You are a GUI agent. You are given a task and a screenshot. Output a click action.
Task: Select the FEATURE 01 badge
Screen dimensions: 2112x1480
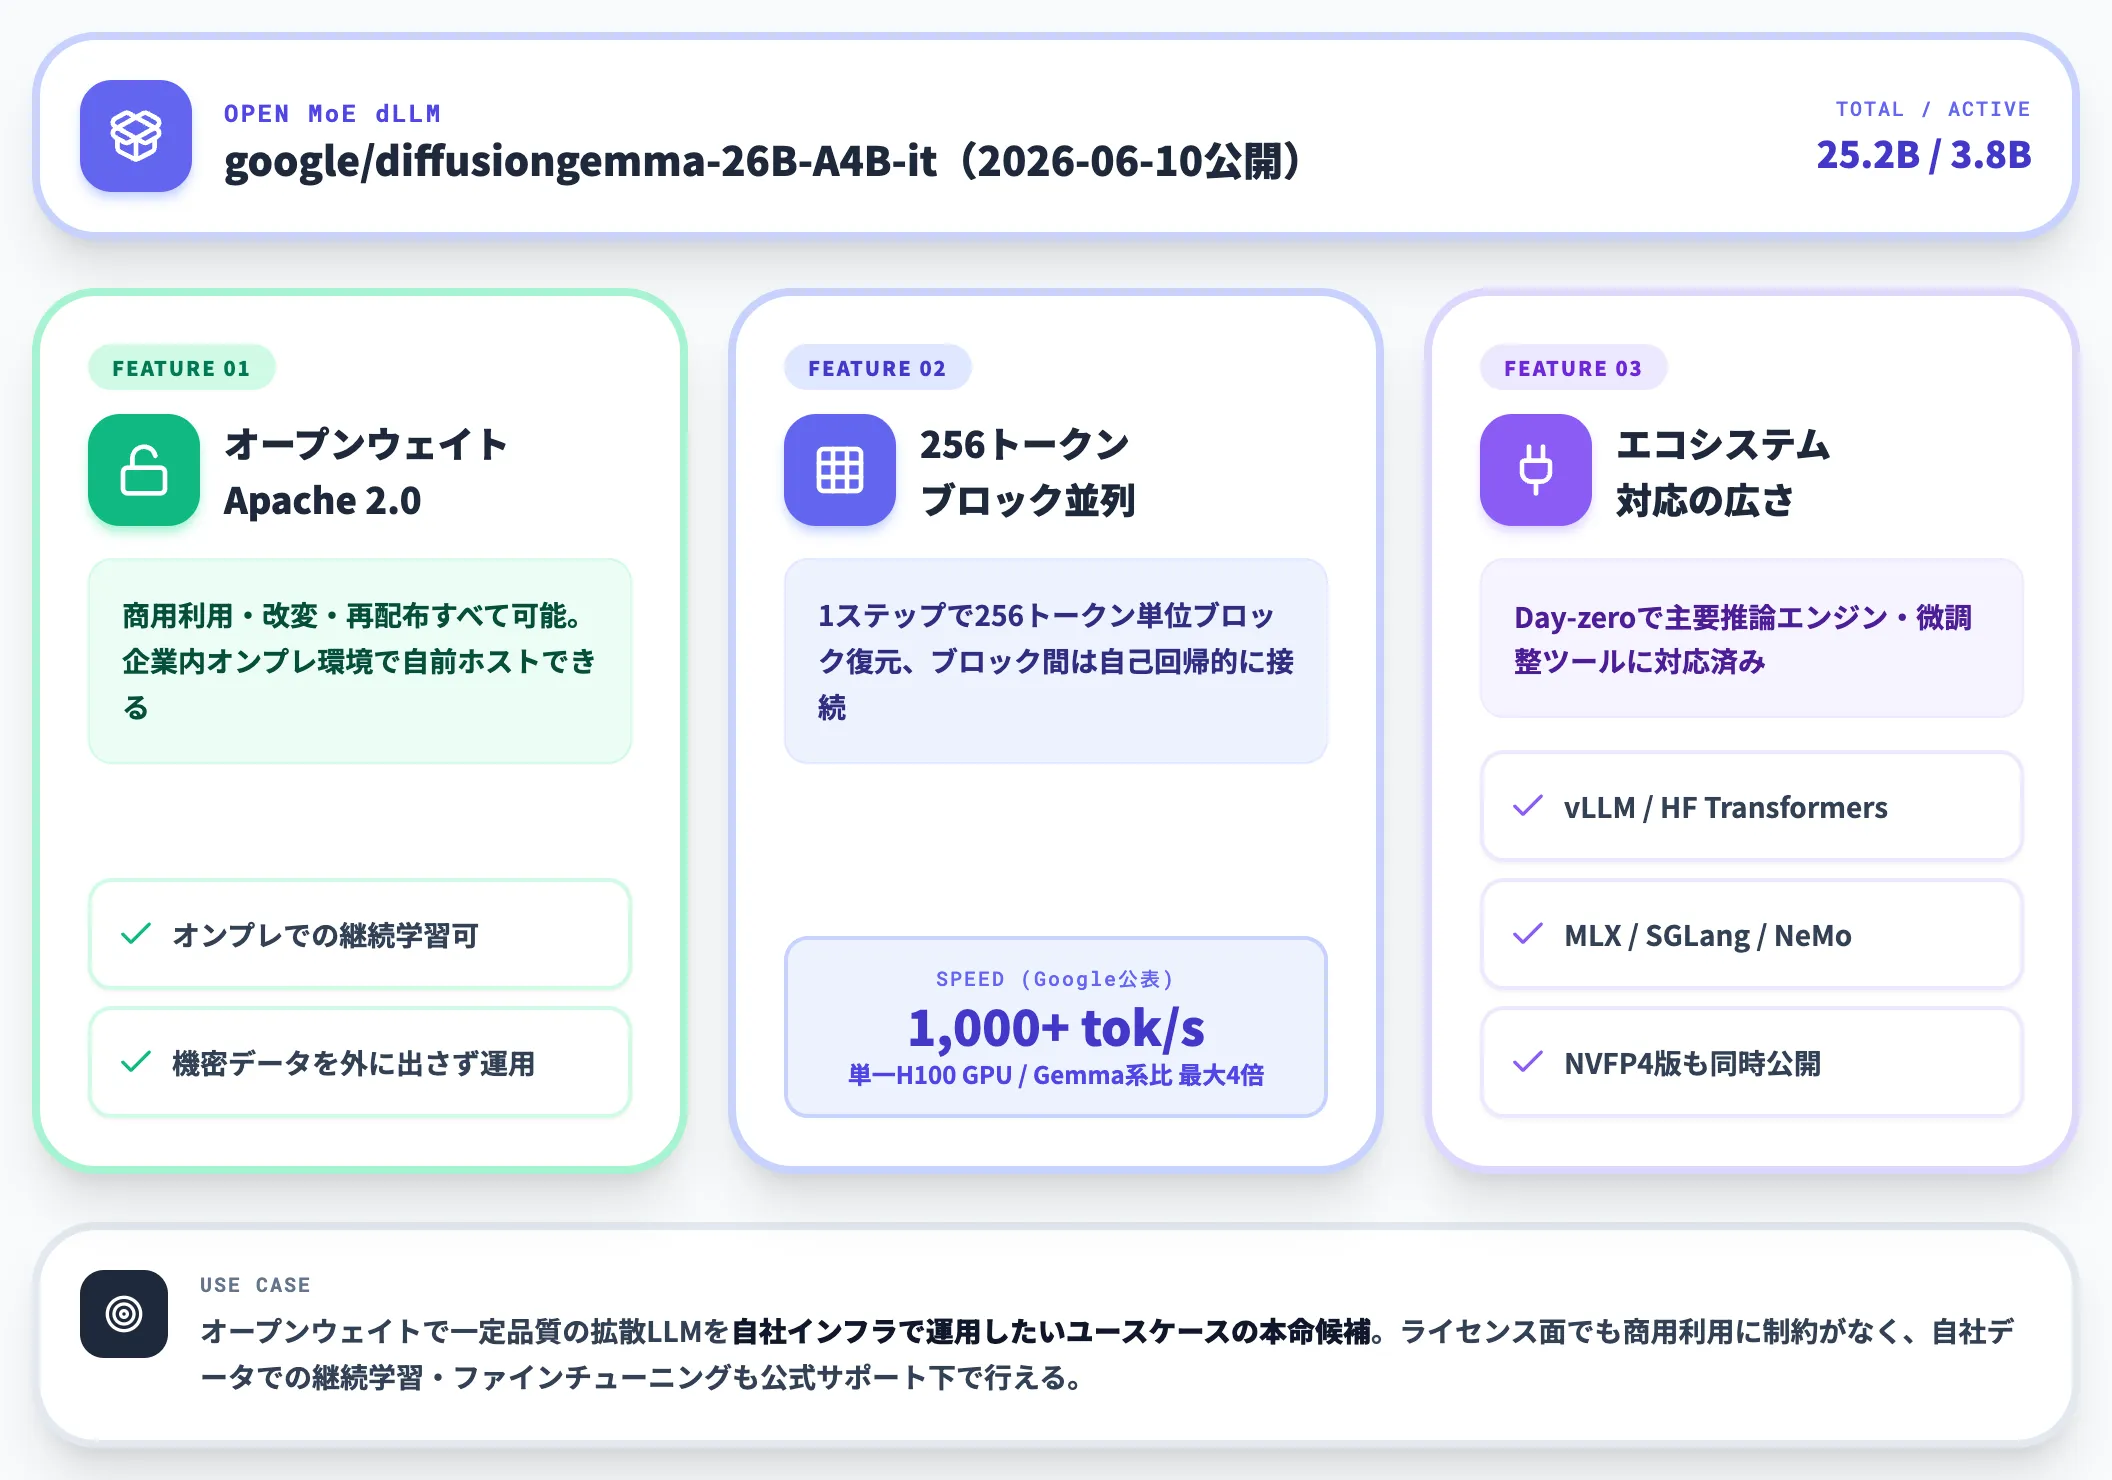[181, 368]
